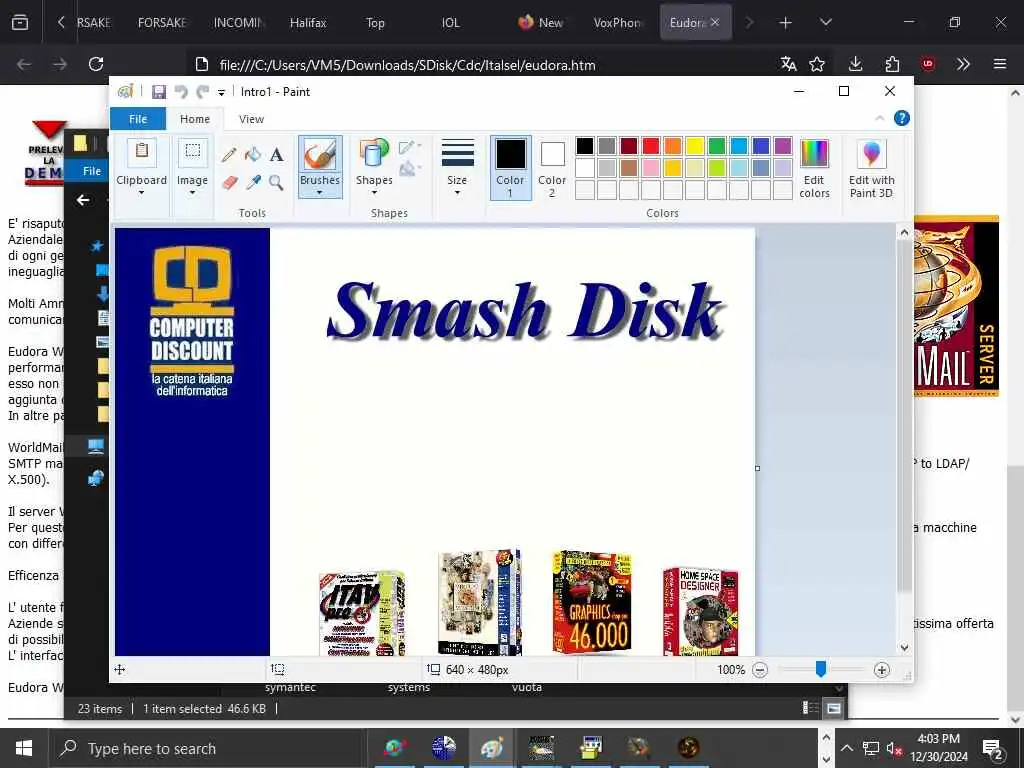This screenshot has width=1024, height=768.
Task: Open the Windows Start menu
Action: click(24, 748)
